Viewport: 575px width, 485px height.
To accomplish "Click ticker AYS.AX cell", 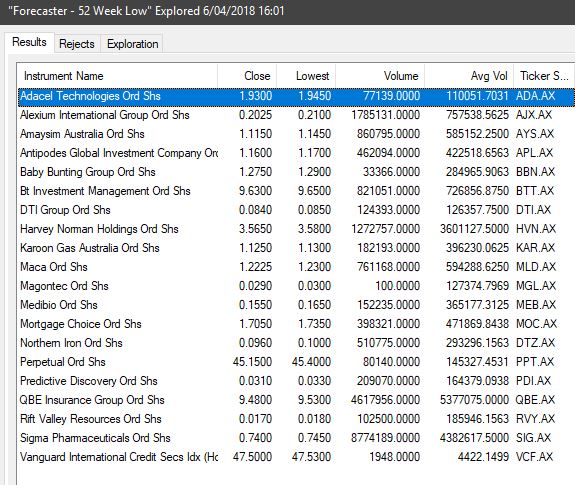I will (x=535, y=134).
